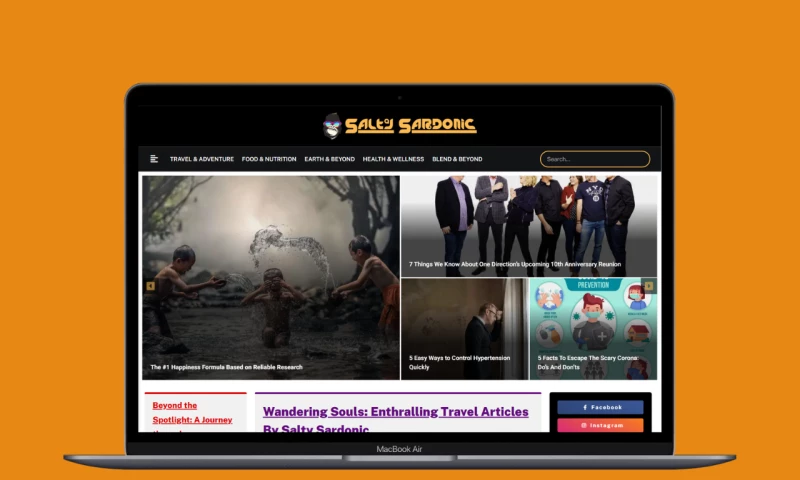This screenshot has width=800, height=480.
Task: Advance the slider with the right arrow
Action: click(648, 286)
